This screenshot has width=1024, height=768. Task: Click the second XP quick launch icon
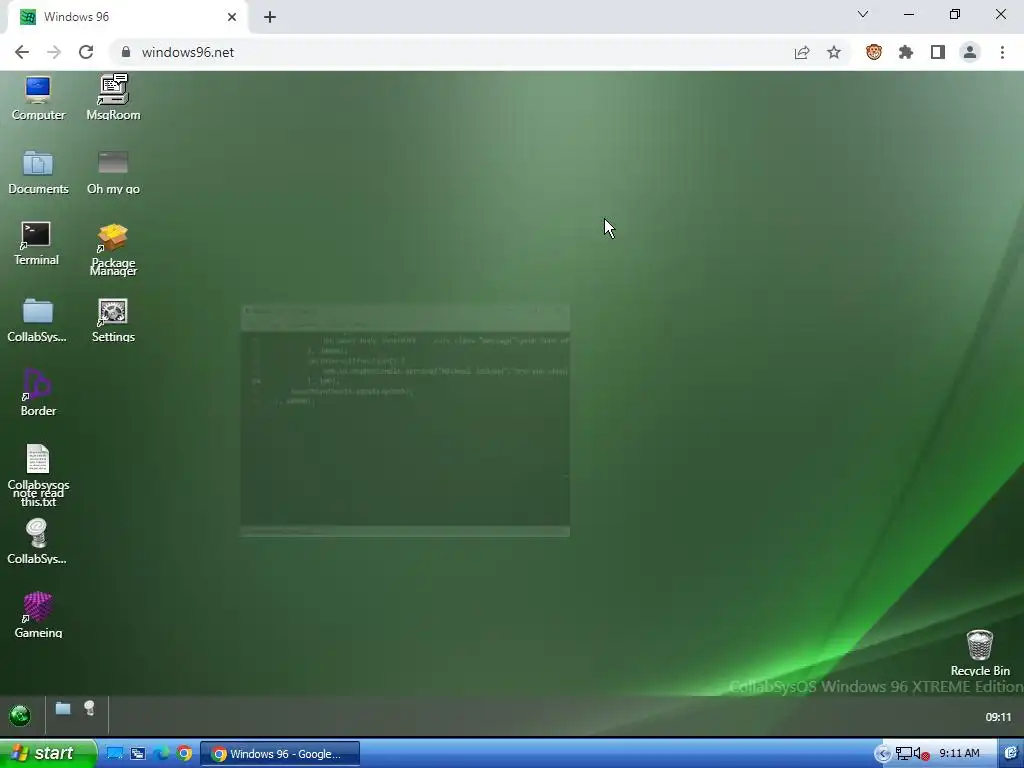pos(138,754)
